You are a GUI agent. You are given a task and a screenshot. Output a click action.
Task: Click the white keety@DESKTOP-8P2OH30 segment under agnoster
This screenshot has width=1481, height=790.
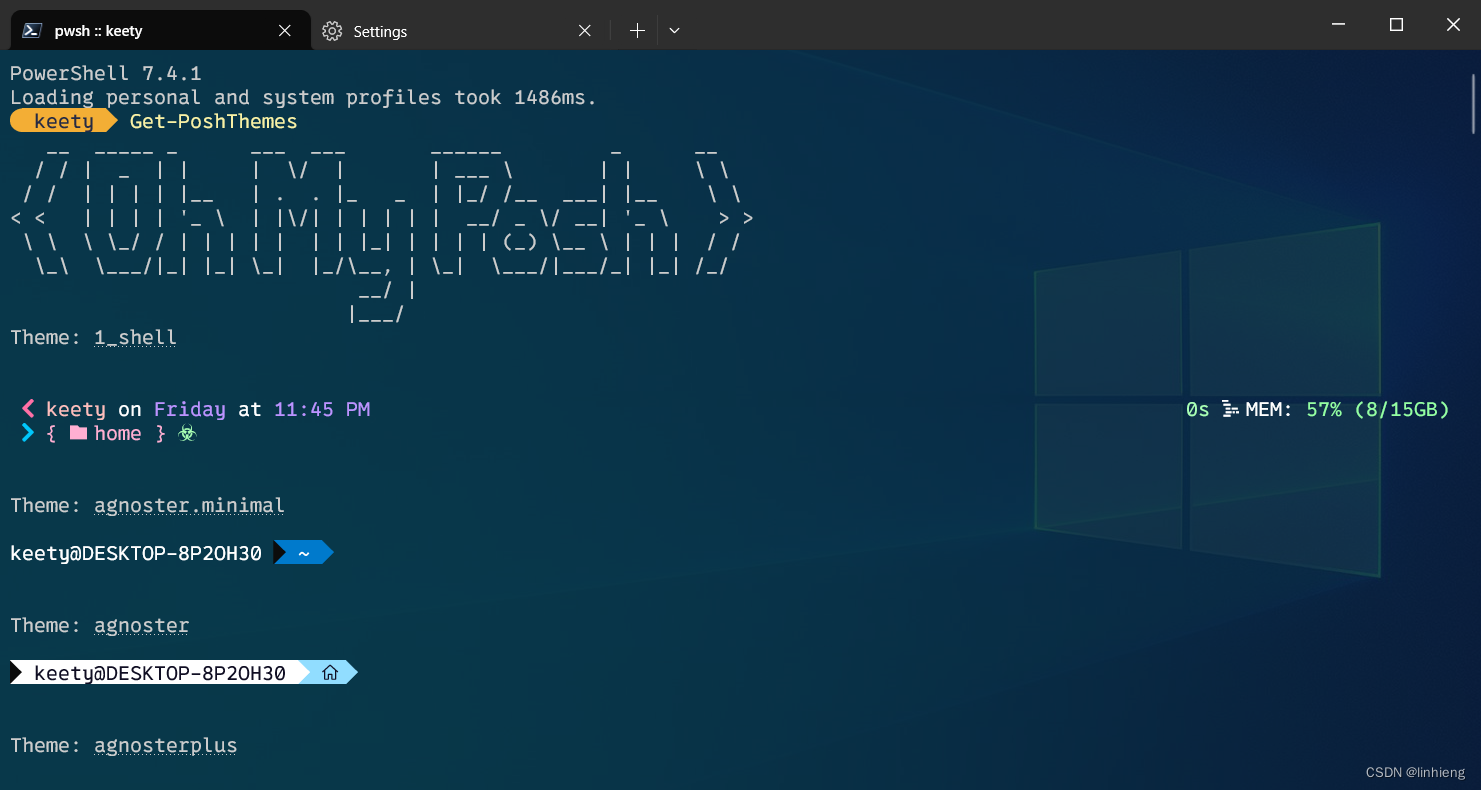click(x=160, y=673)
